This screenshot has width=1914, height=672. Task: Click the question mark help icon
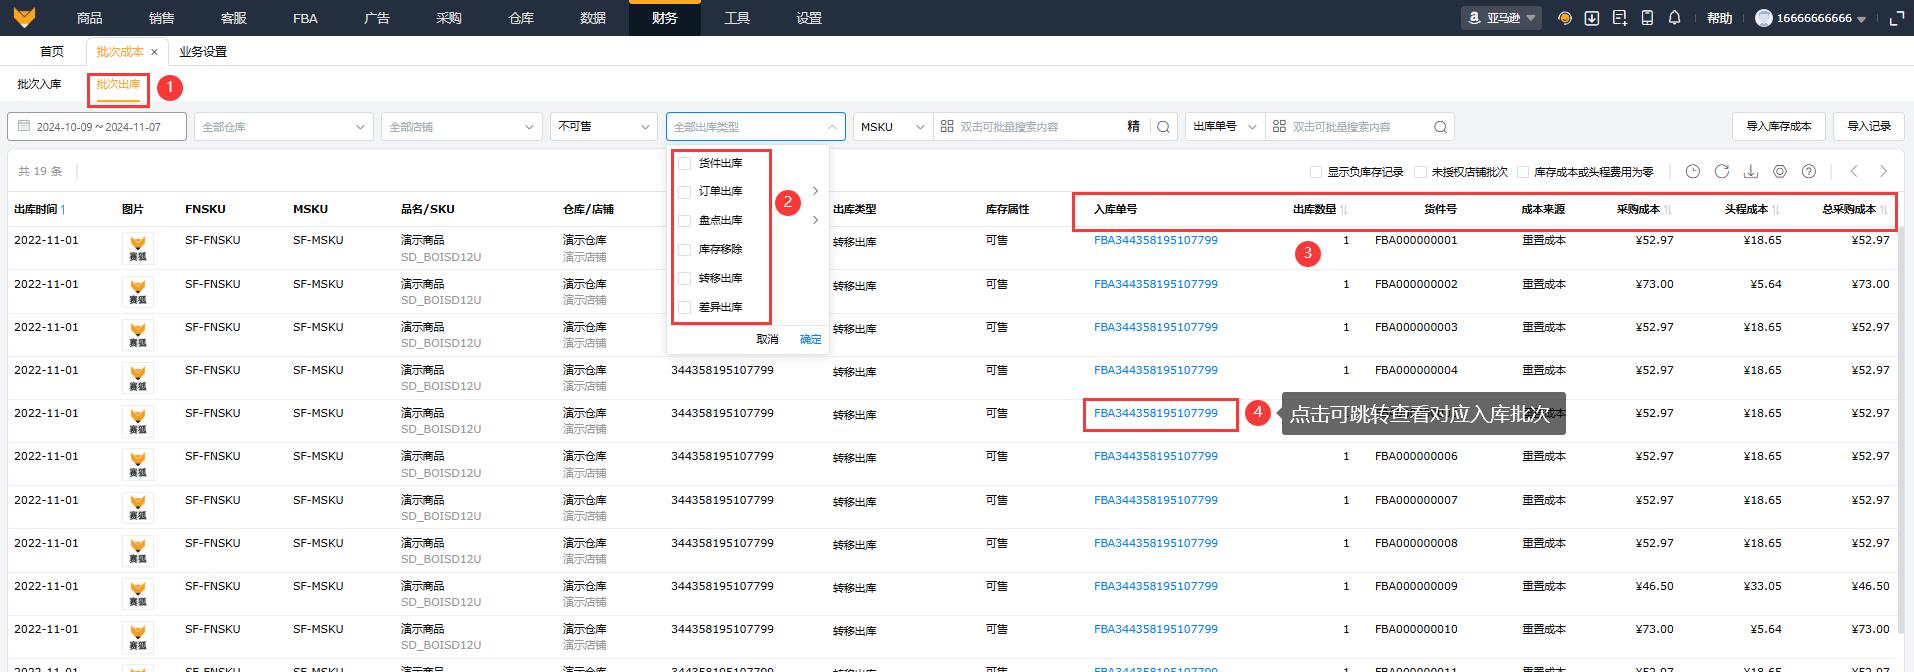point(1808,172)
